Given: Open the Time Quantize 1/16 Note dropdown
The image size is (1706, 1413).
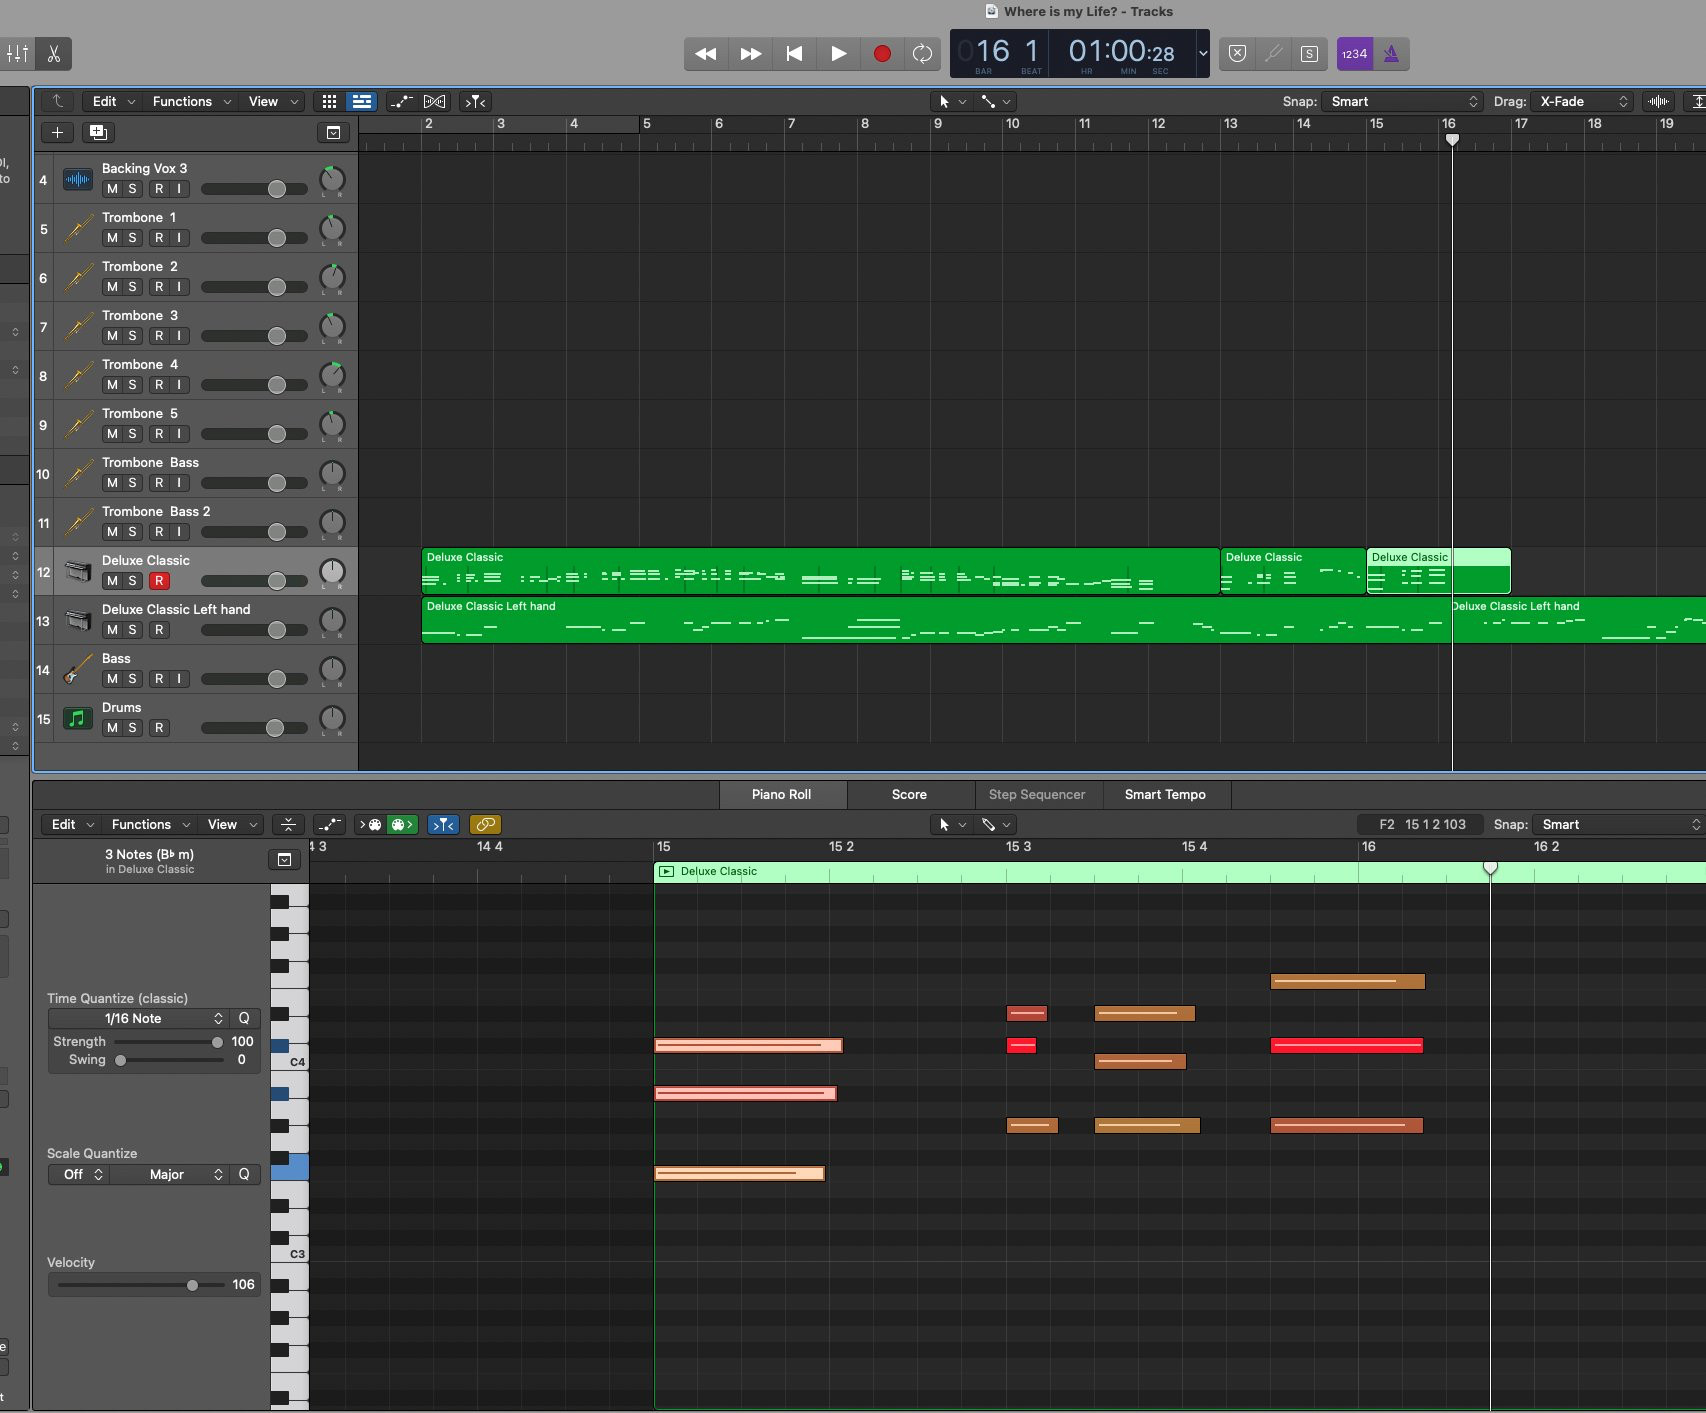Looking at the screenshot, I should coord(139,1018).
